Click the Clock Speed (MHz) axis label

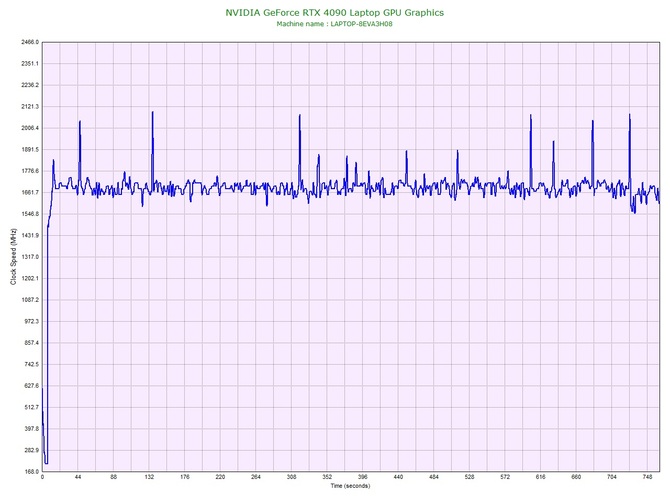[x=13, y=256]
